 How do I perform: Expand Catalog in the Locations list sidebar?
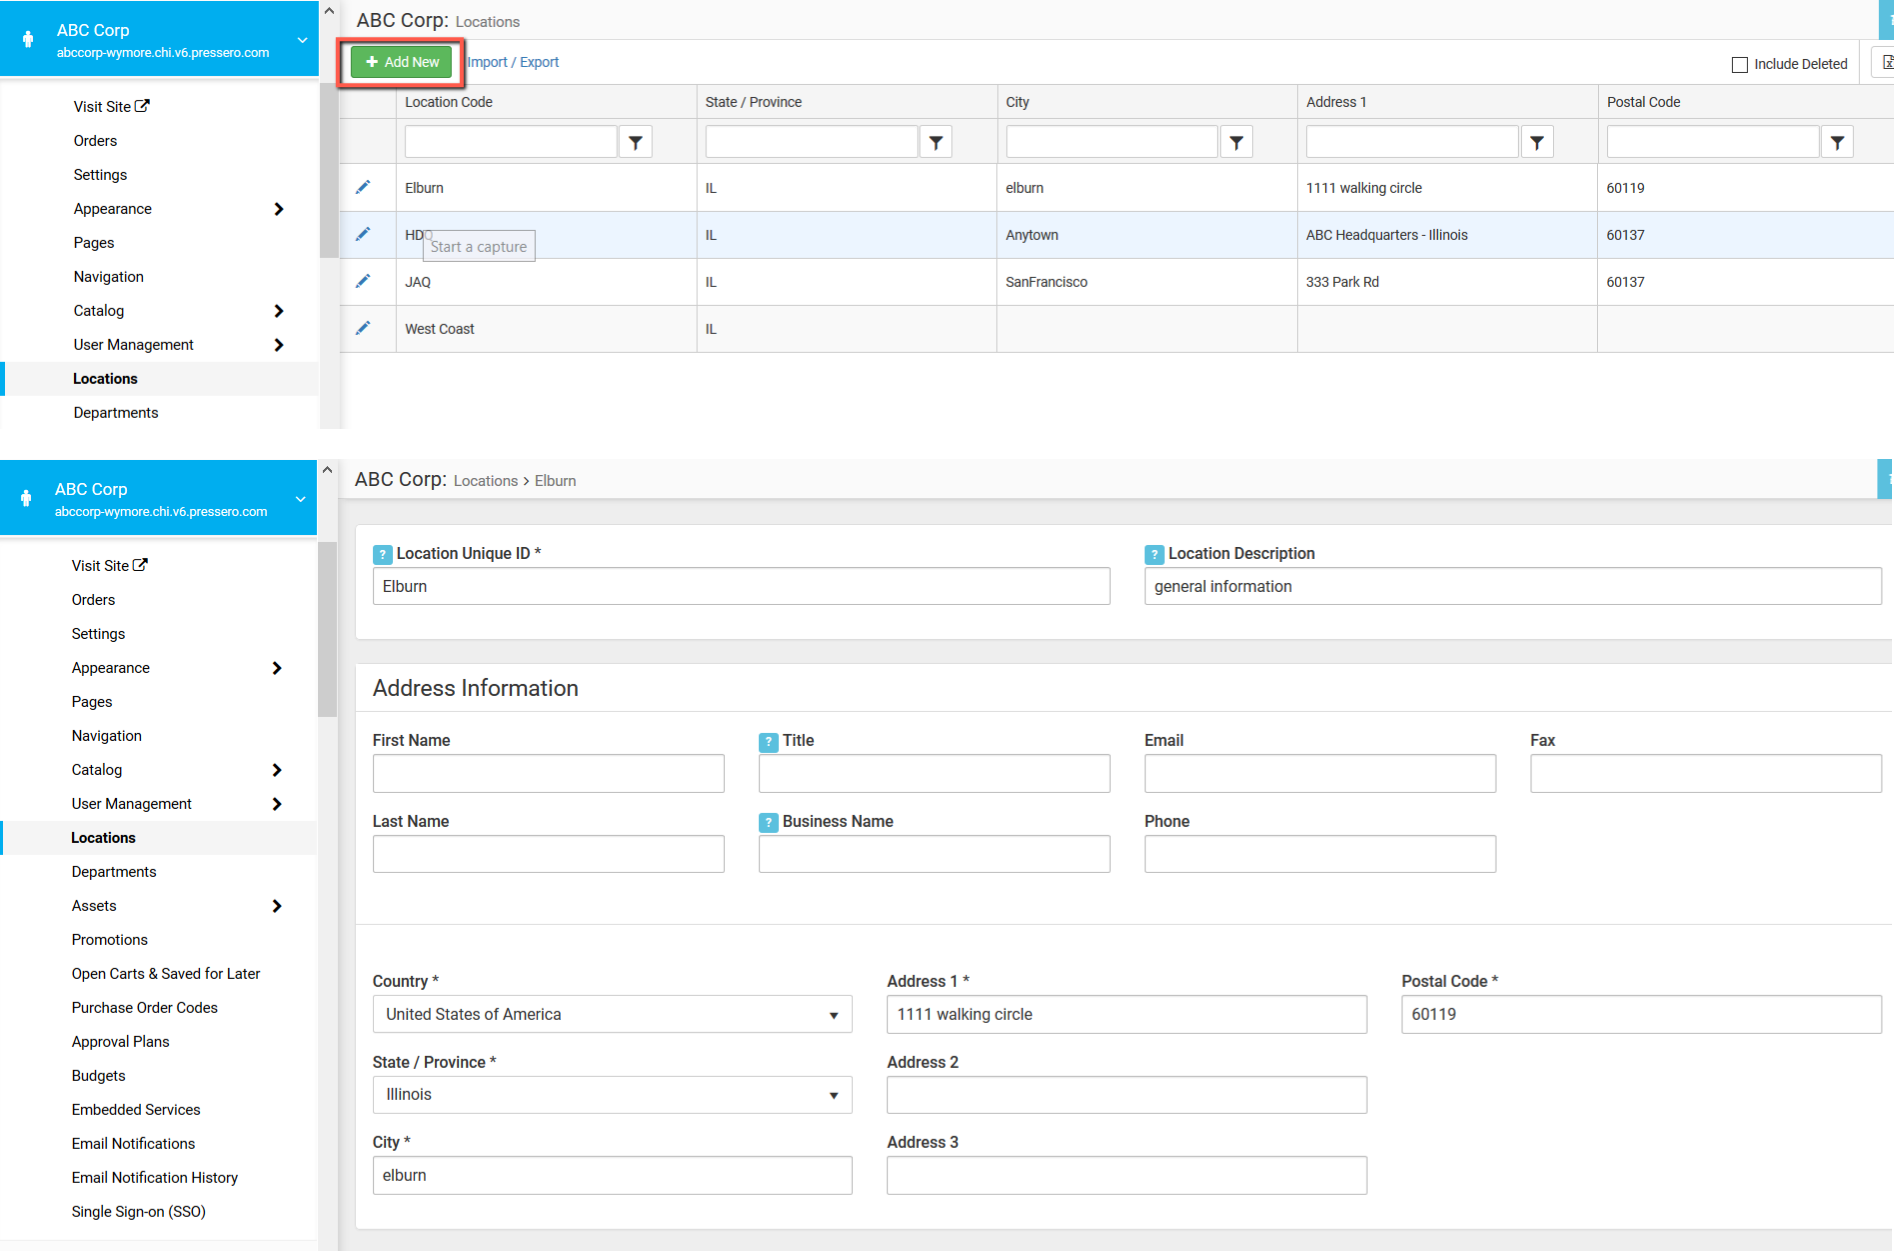tap(279, 311)
